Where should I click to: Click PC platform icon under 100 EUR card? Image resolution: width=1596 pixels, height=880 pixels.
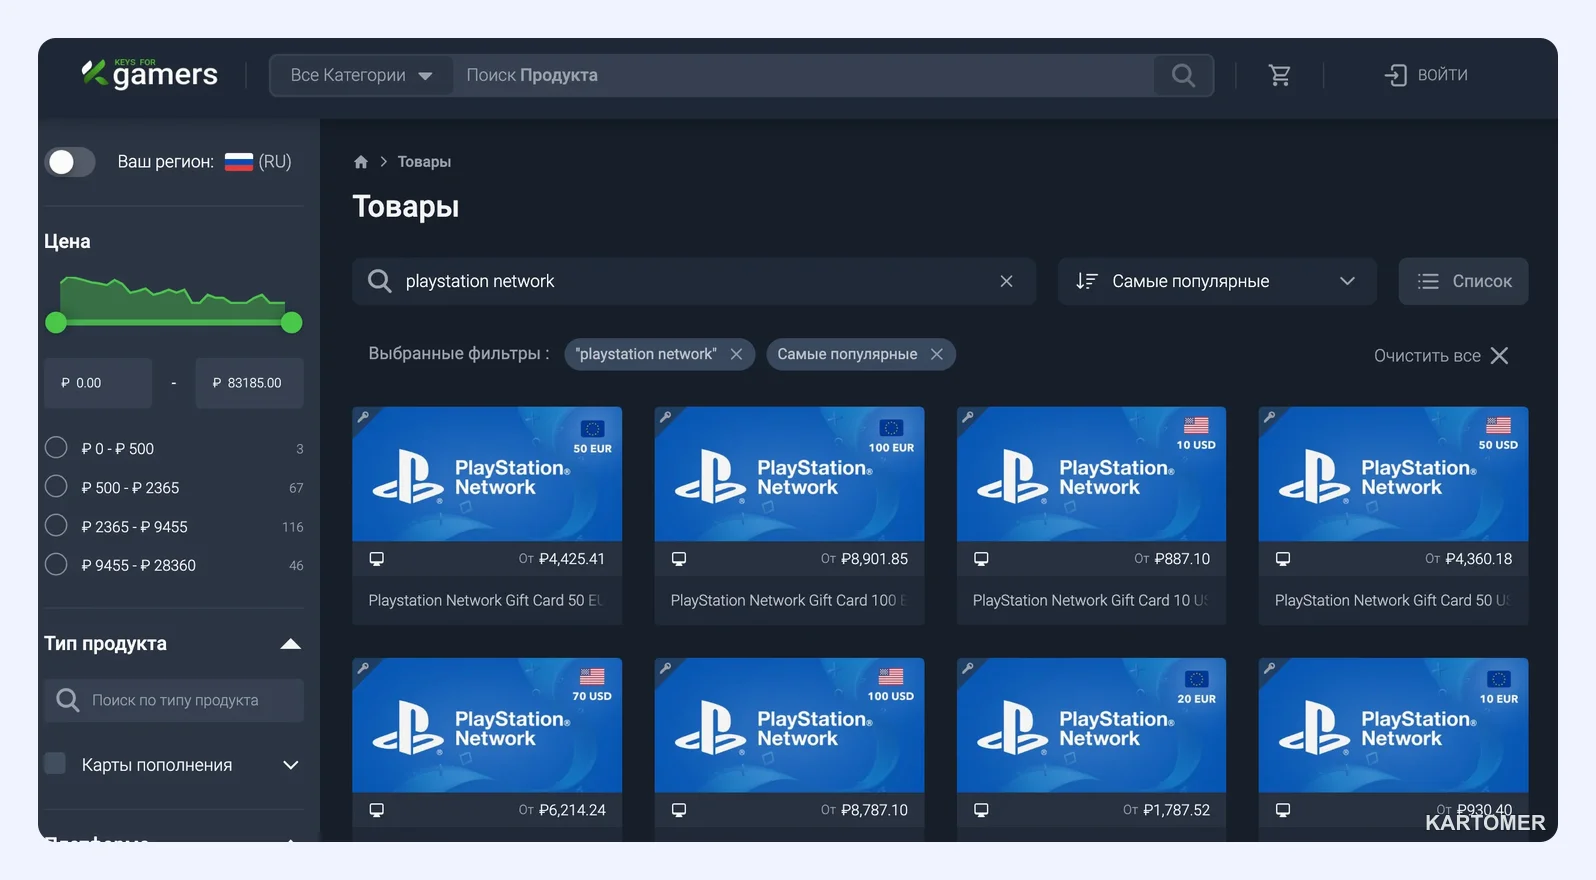coord(679,559)
